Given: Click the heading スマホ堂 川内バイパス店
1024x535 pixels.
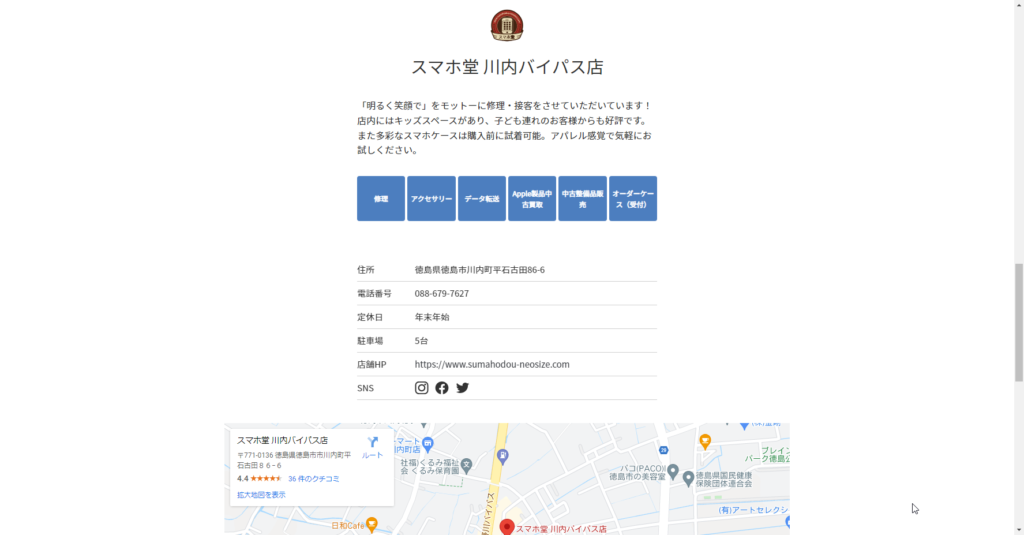Looking at the screenshot, I should point(507,67).
